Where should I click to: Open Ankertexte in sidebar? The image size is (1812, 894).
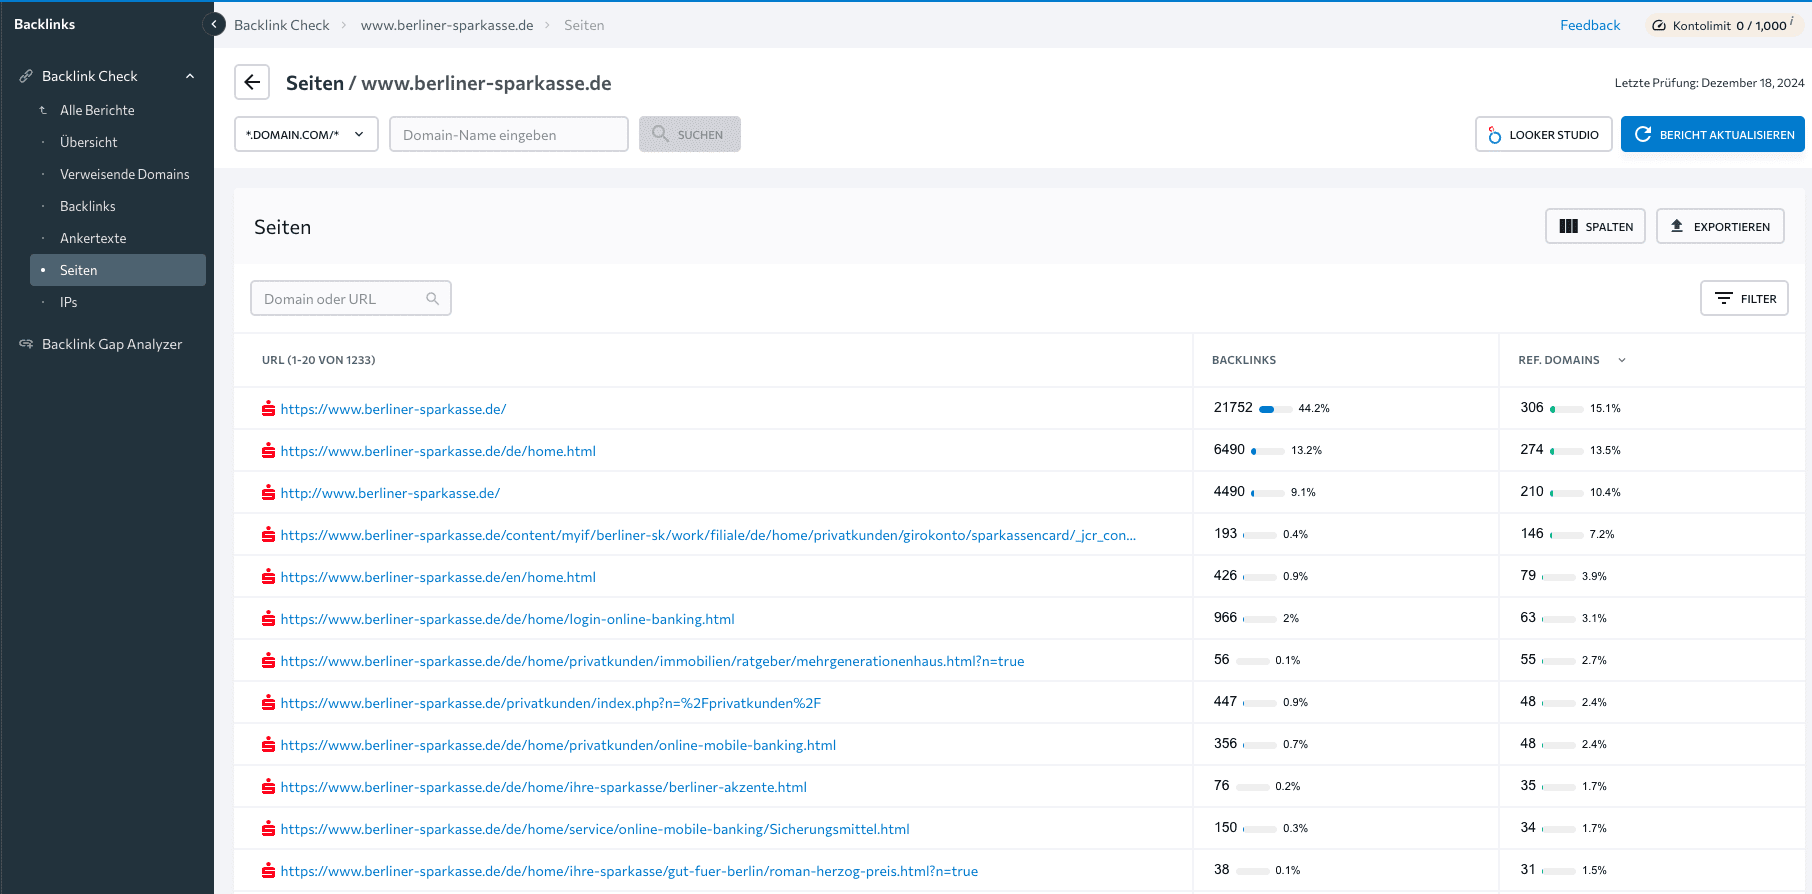pos(93,238)
